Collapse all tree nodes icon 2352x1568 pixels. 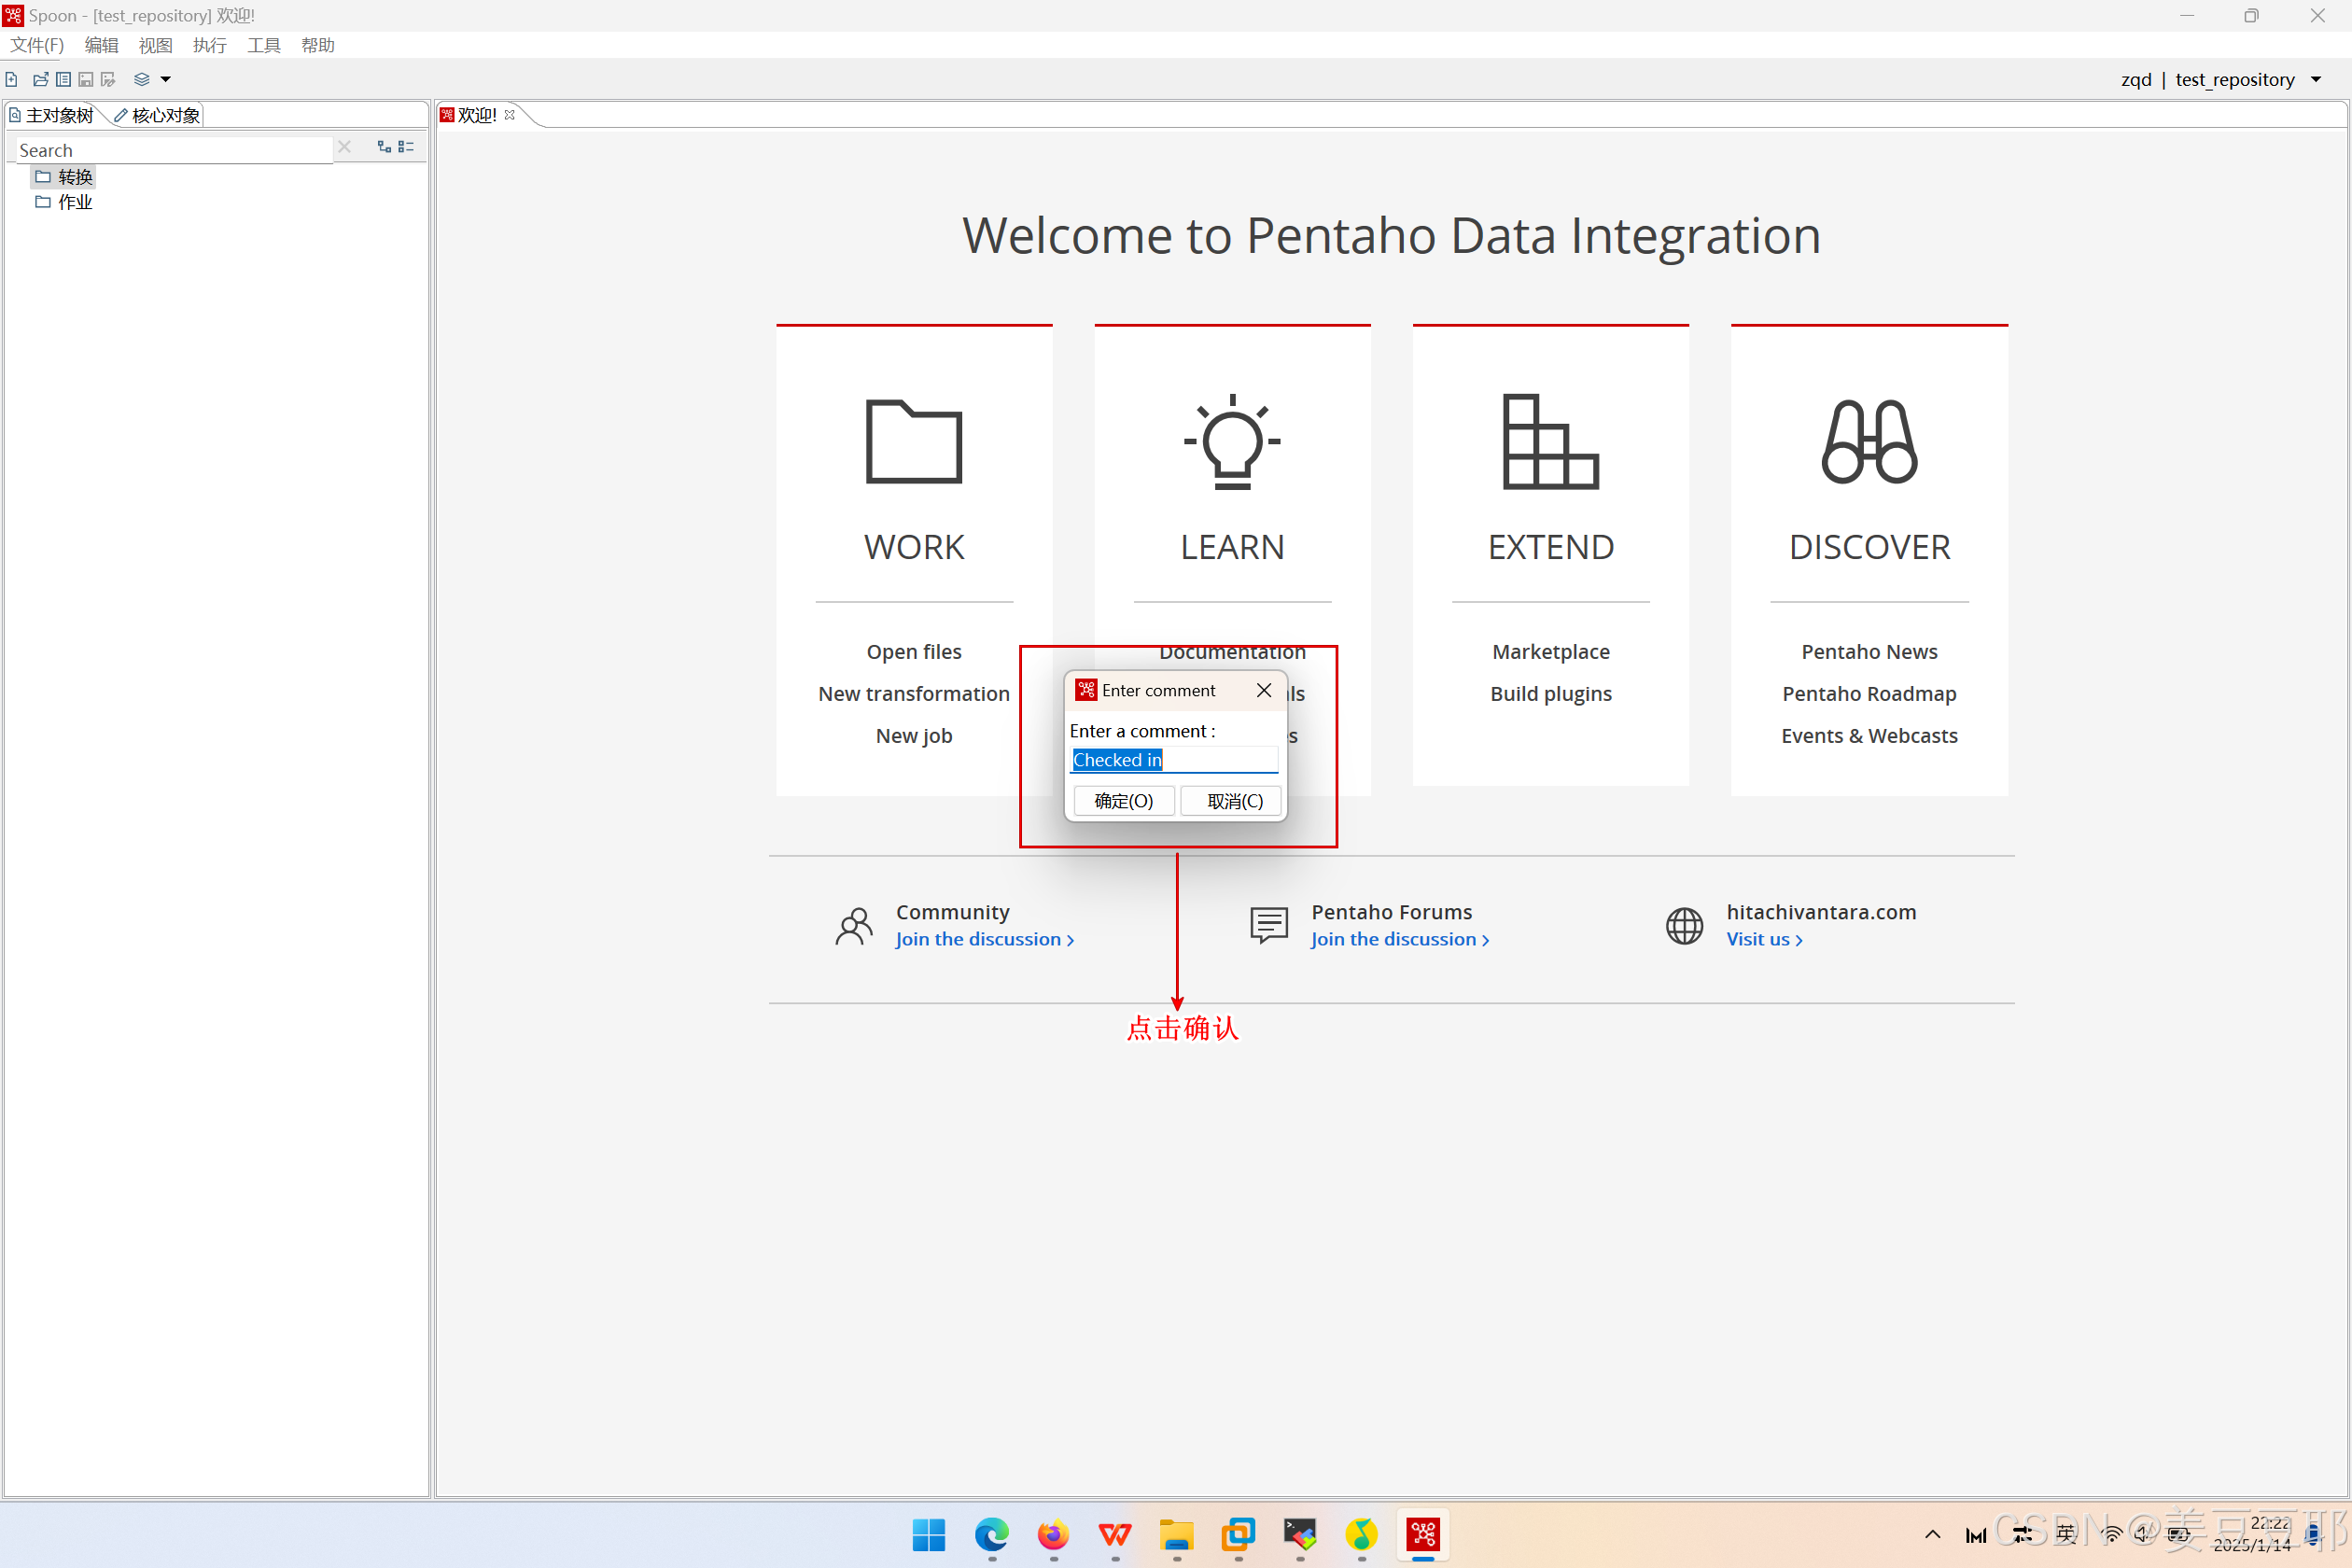(406, 147)
